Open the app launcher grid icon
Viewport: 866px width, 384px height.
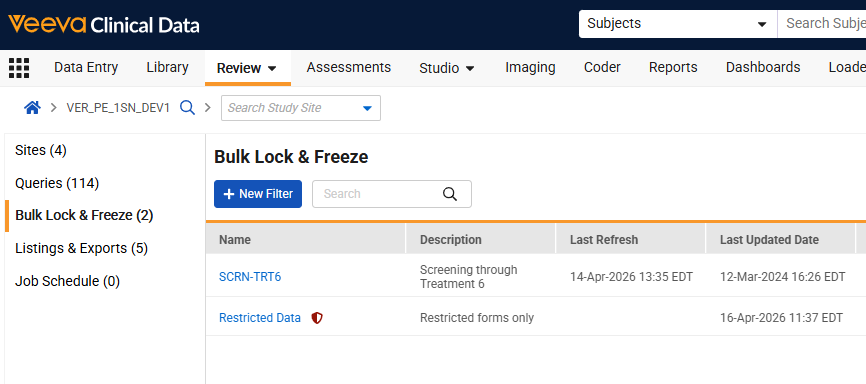[x=19, y=68]
